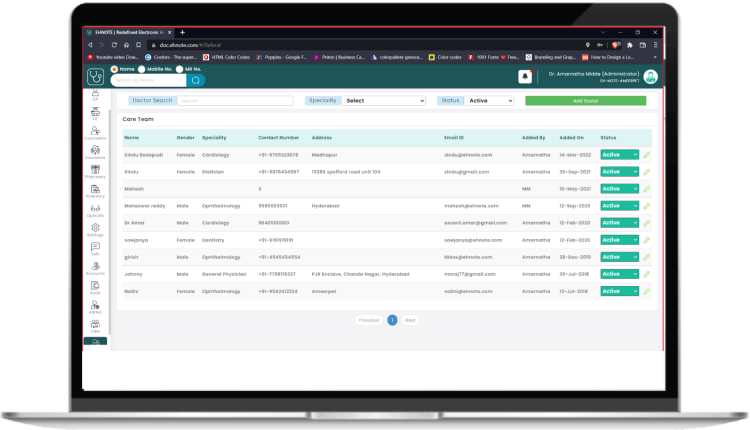Open the Speciality filter dropdown

tap(384, 101)
